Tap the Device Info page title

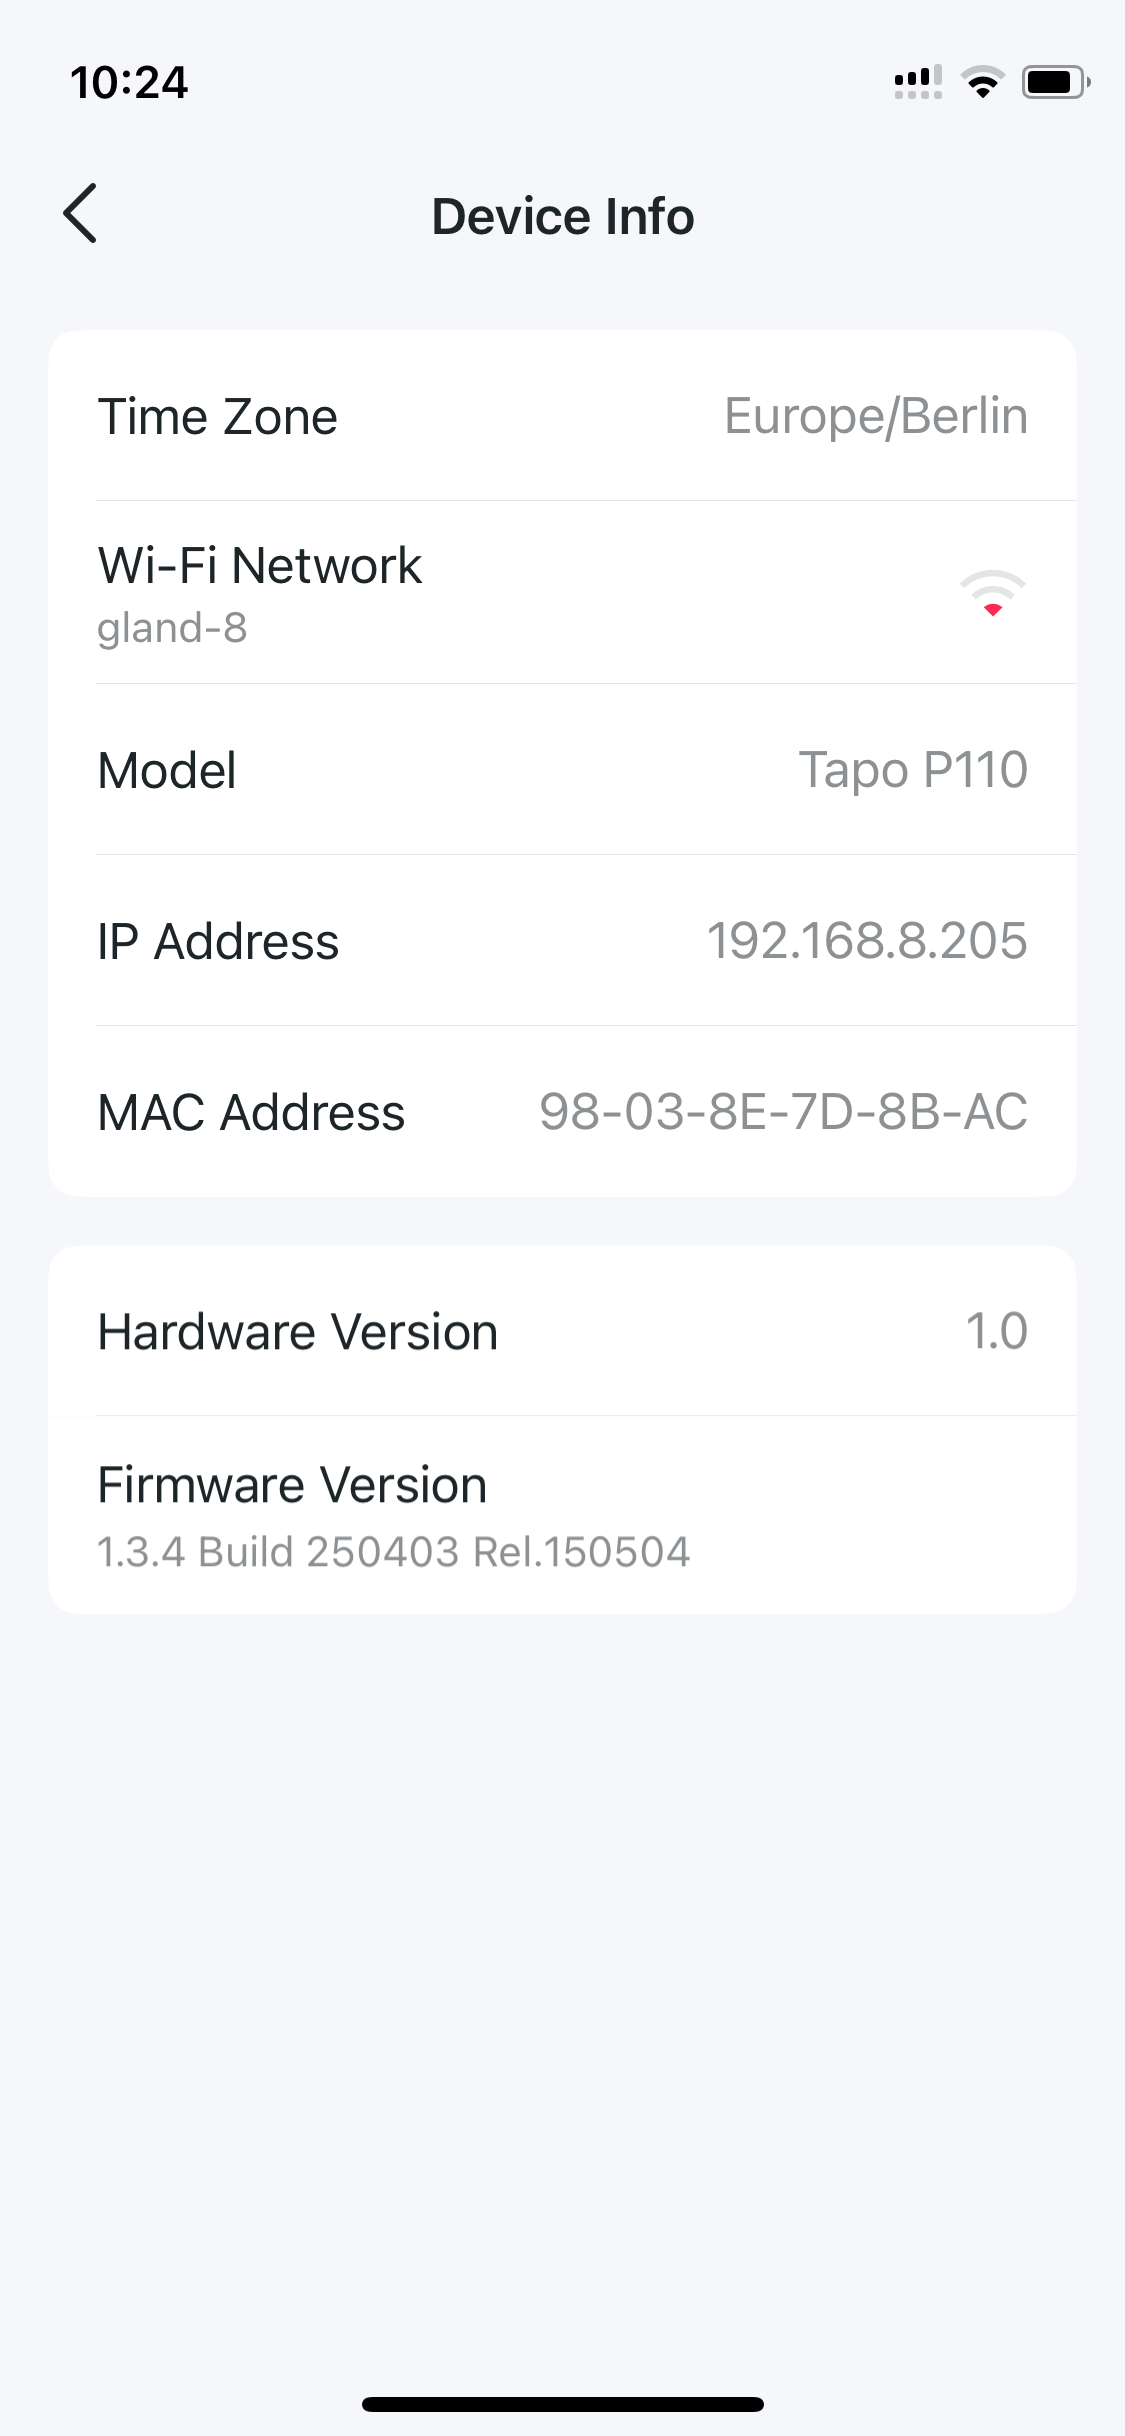[x=562, y=216]
